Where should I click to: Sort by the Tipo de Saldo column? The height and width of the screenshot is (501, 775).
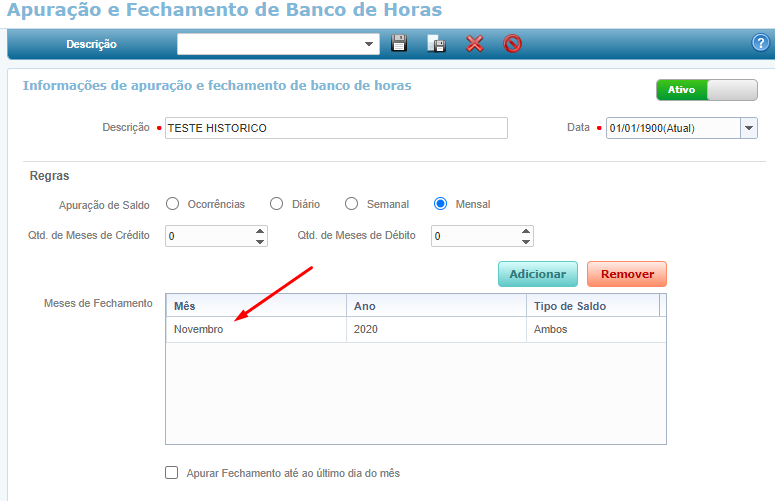click(x=593, y=306)
